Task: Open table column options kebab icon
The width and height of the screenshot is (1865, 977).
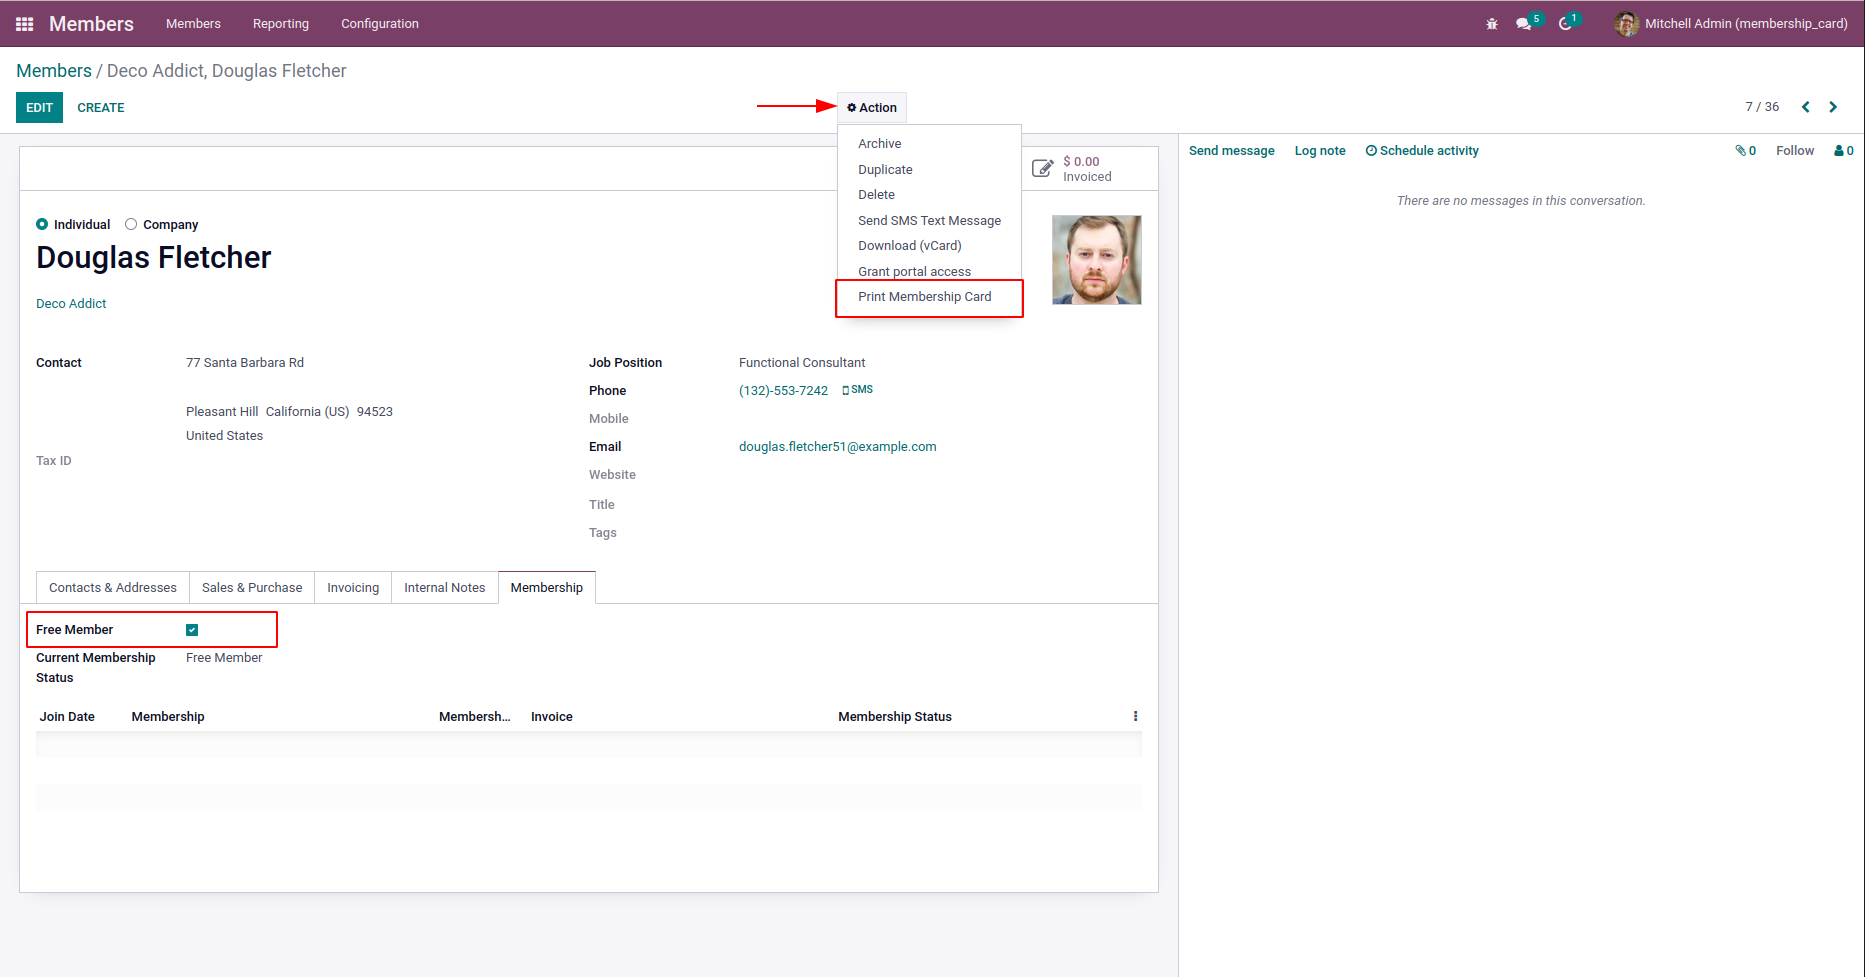Action: tap(1135, 716)
